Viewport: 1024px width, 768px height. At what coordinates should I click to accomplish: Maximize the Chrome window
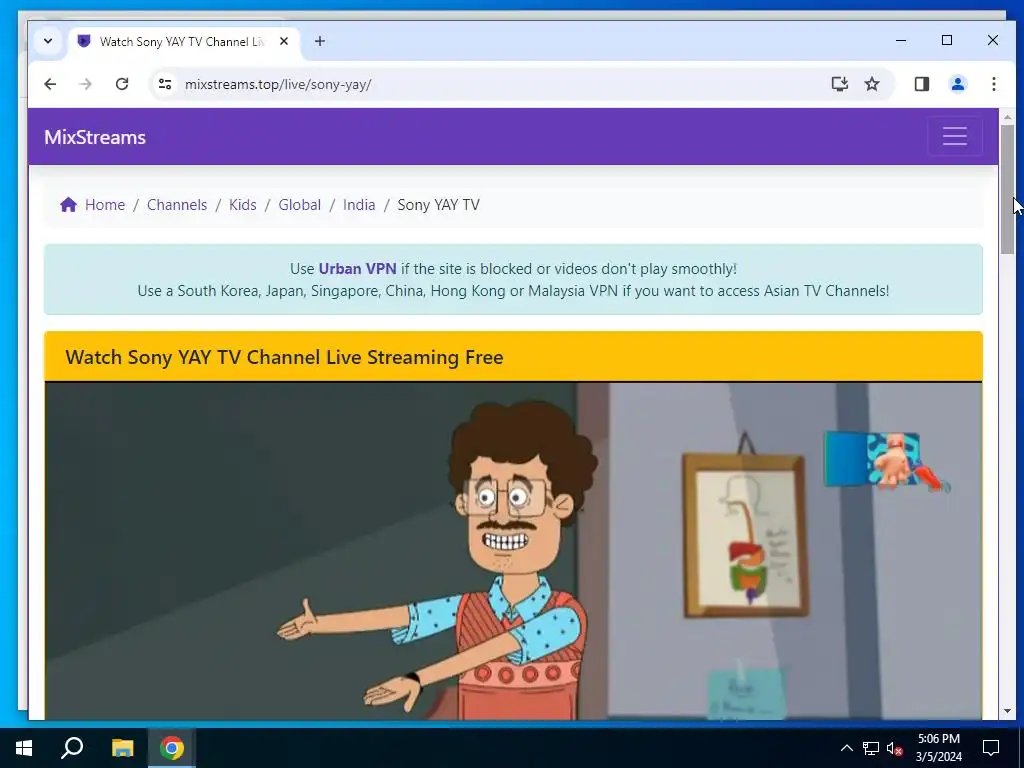tap(947, 40)
